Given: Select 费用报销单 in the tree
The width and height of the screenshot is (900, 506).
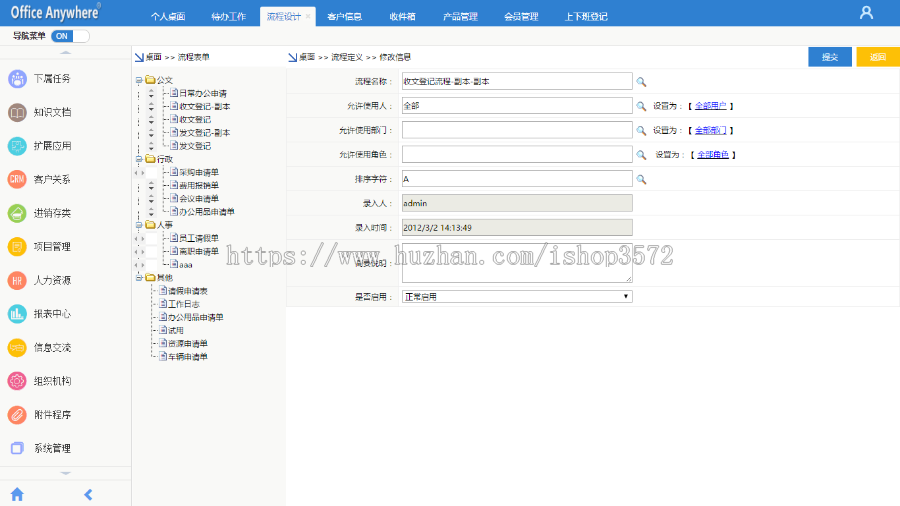Looking at the screenshot, I should (x=199, y=185).
